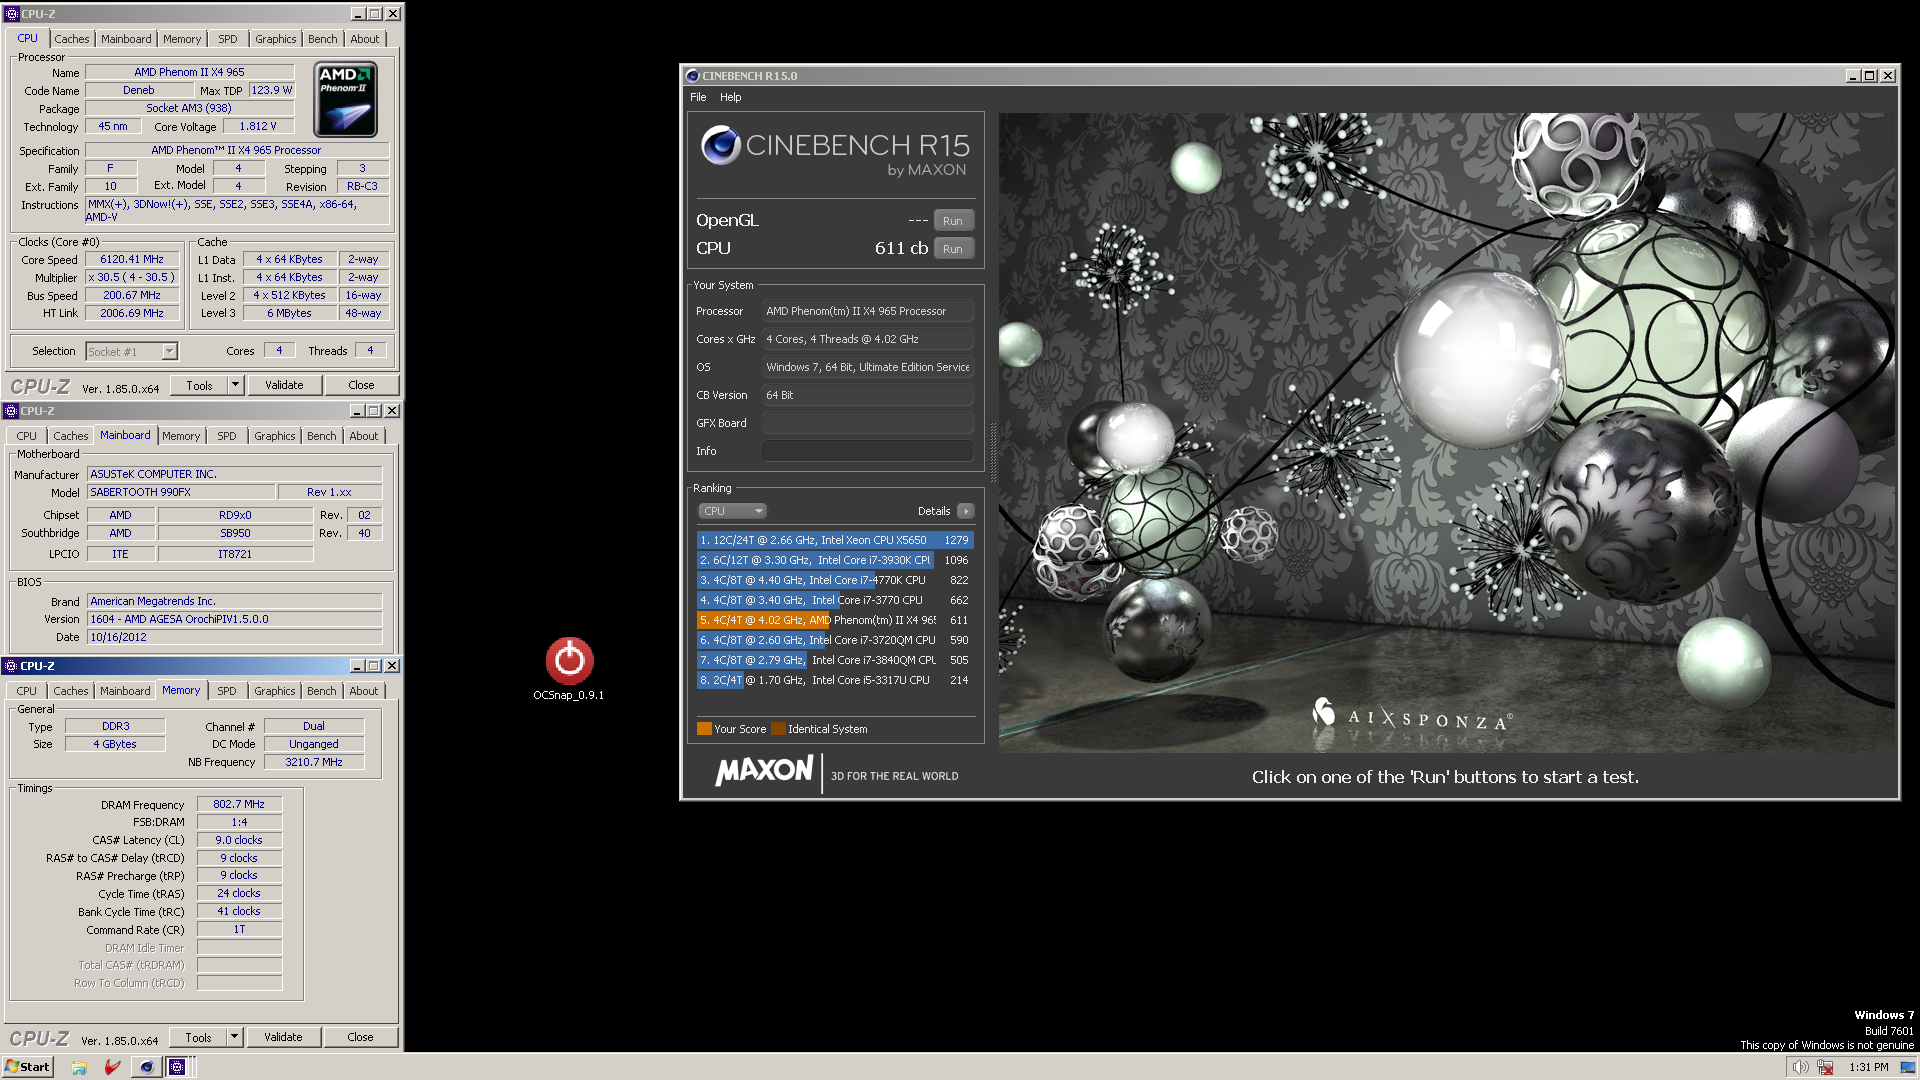The height and width of the screenshot is (1080, 1920).
Task: Click the DRAM Frequency value 802.7 MHz
Action: click(239, 804)
